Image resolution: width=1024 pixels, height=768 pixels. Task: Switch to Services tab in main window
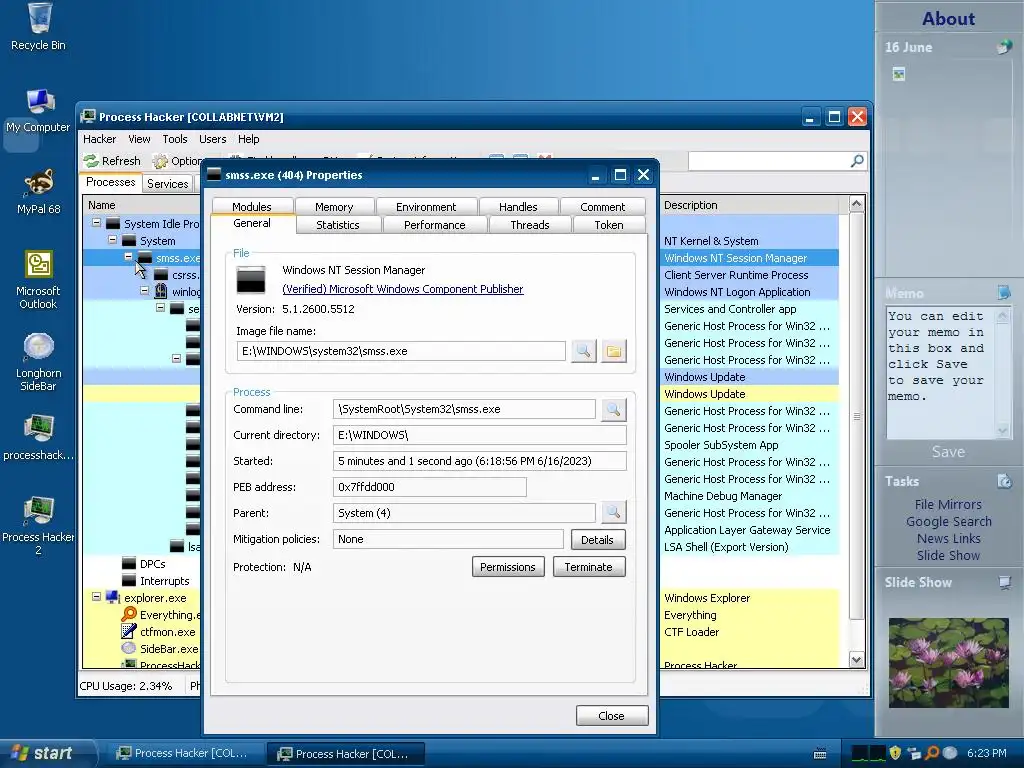tap(167, 184)
